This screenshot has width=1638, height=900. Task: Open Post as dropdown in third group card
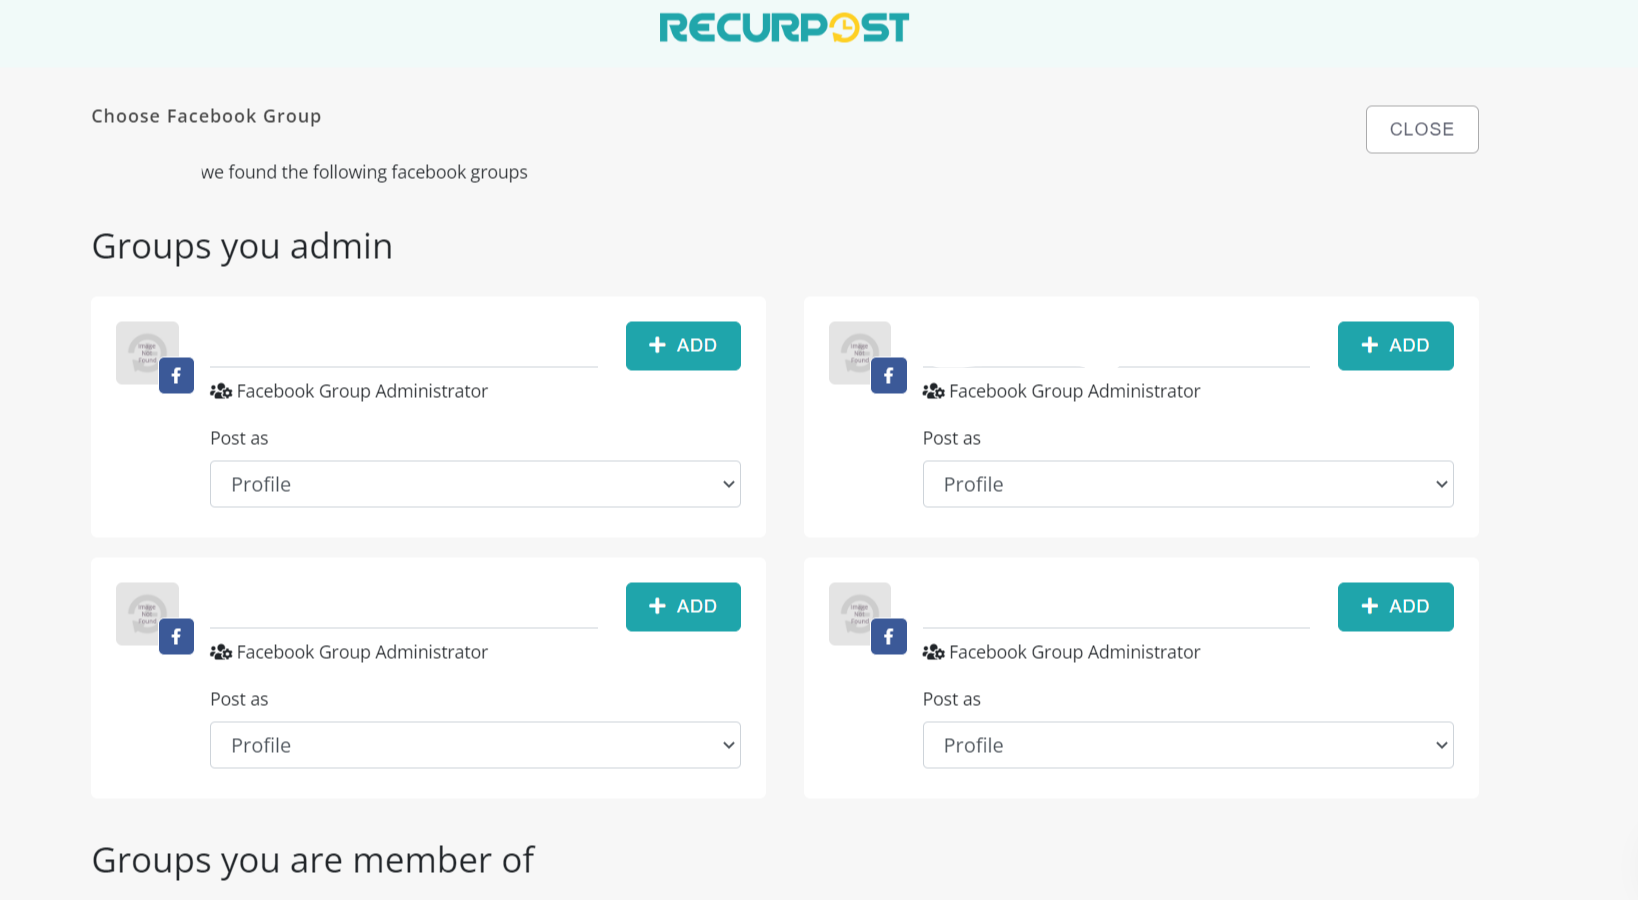(475, 745)
